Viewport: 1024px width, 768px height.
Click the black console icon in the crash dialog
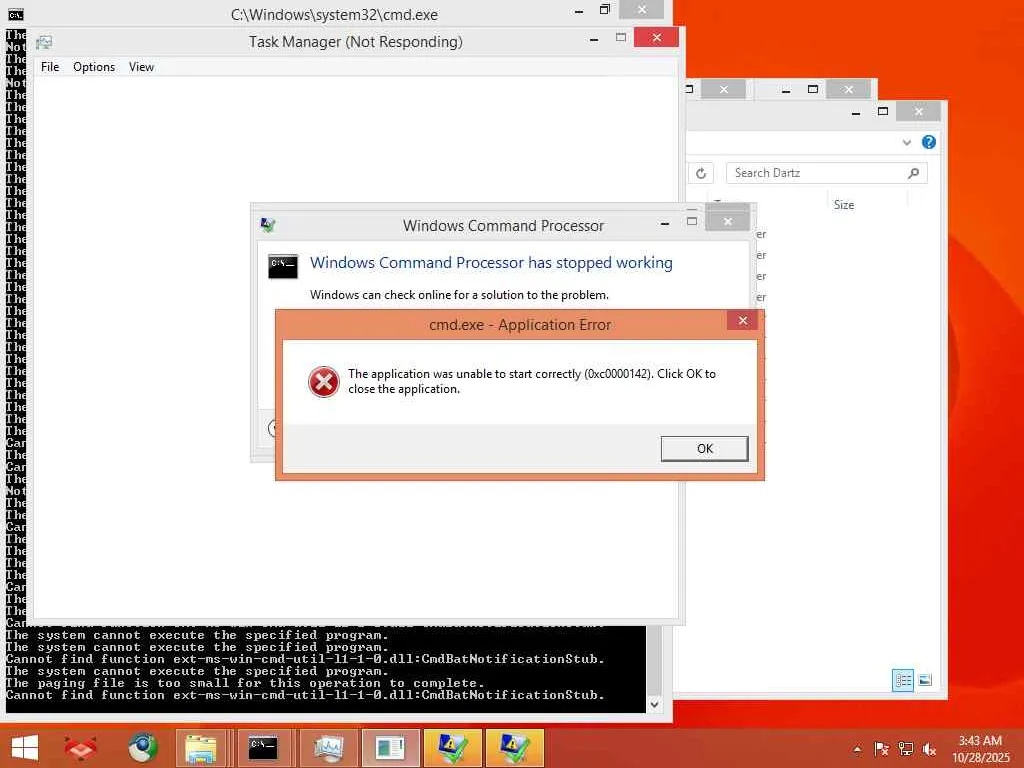(283, 266)
